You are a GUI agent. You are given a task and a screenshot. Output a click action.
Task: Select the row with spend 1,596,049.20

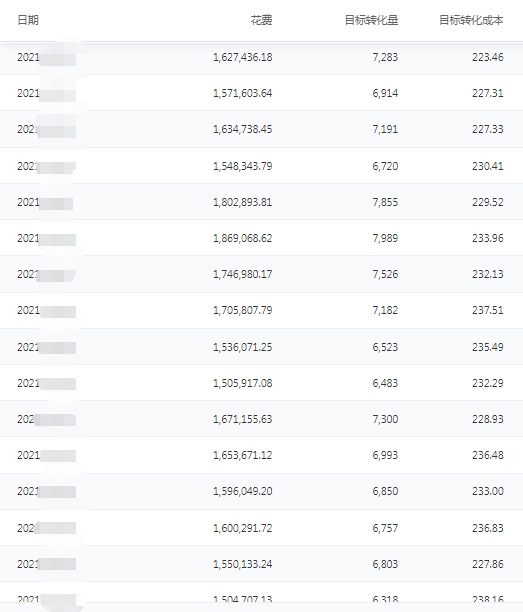click(262, 491)
